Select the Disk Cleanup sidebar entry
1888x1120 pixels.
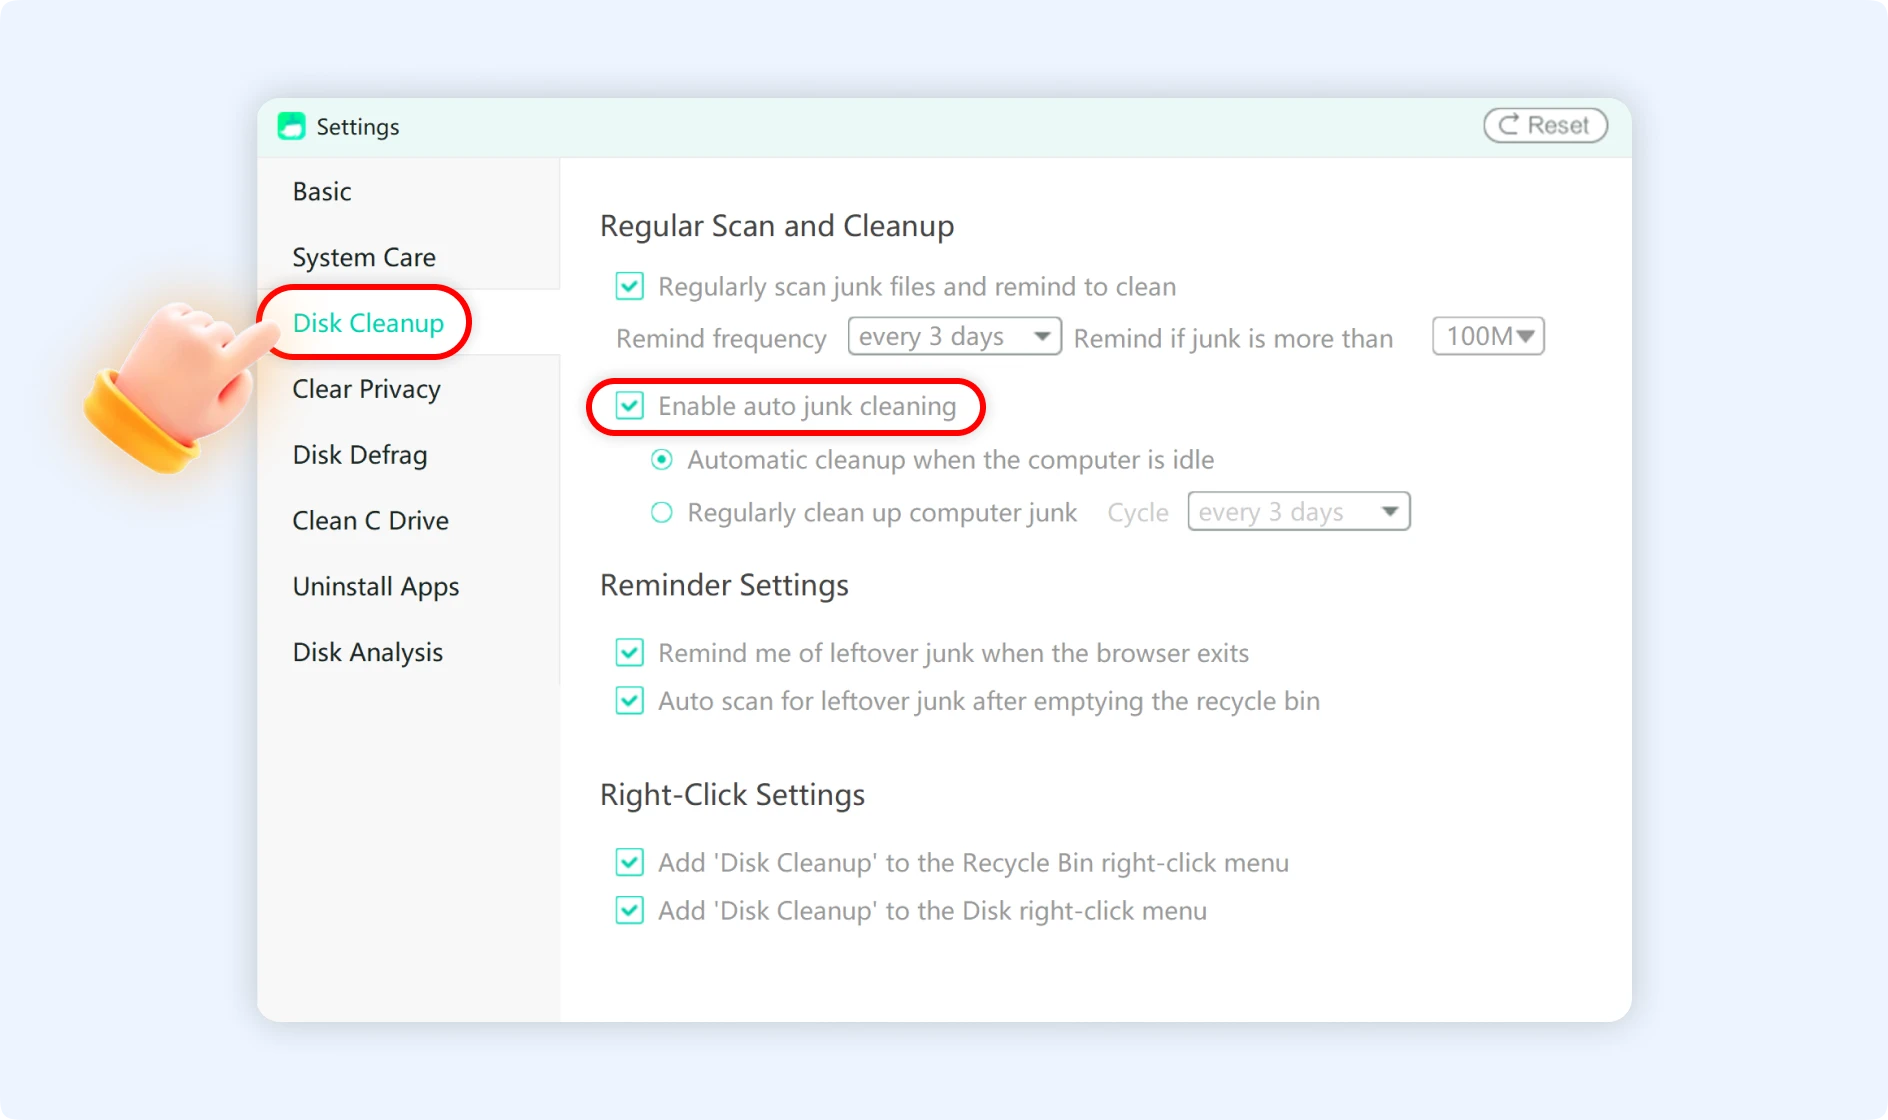(368, 323)
